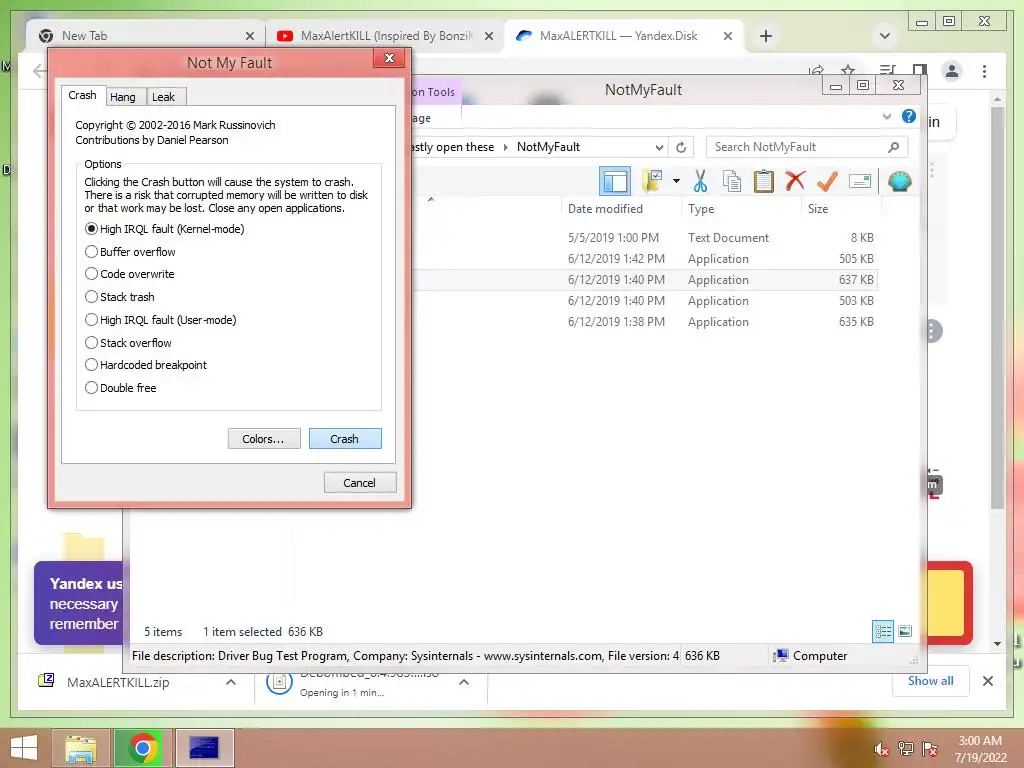Click orange checkmark Properties icon
1024x768 pixels.
pos(827,182)
